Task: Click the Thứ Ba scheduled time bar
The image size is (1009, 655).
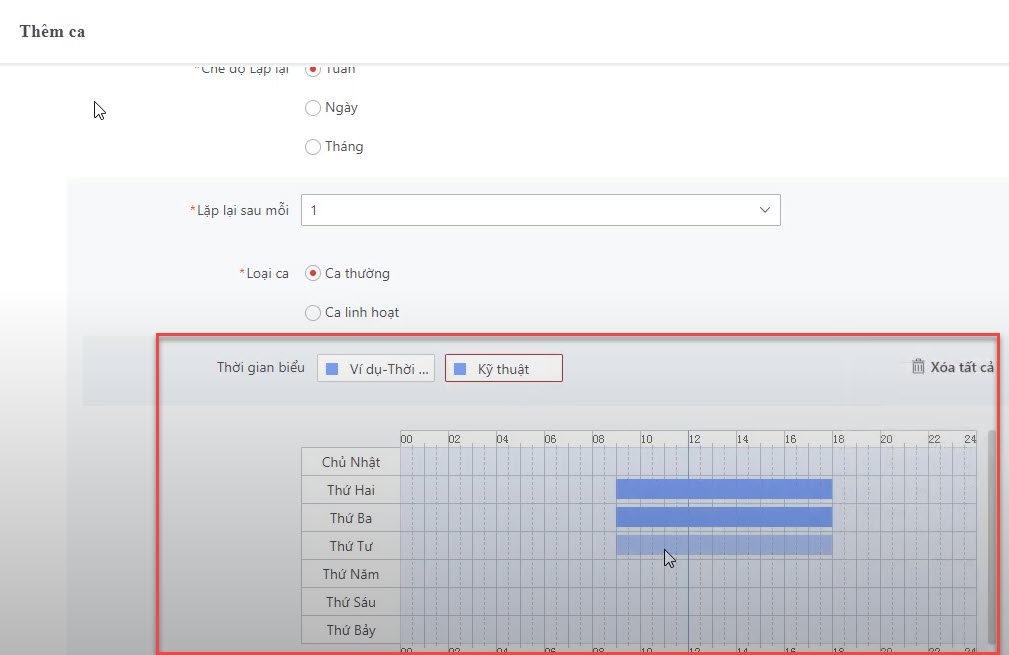Action: [723, 517]
